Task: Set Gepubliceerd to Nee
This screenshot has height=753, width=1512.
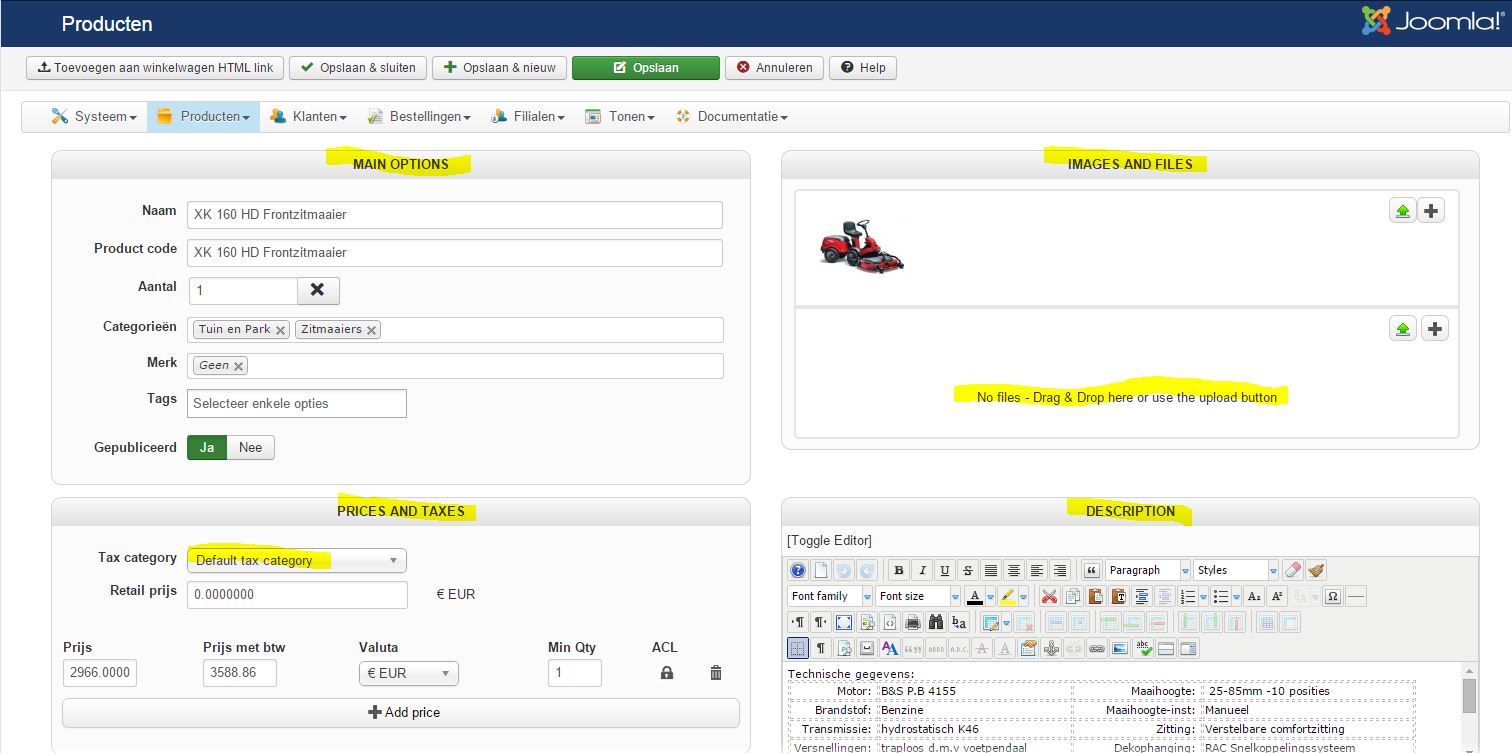Action: point(250,447)
